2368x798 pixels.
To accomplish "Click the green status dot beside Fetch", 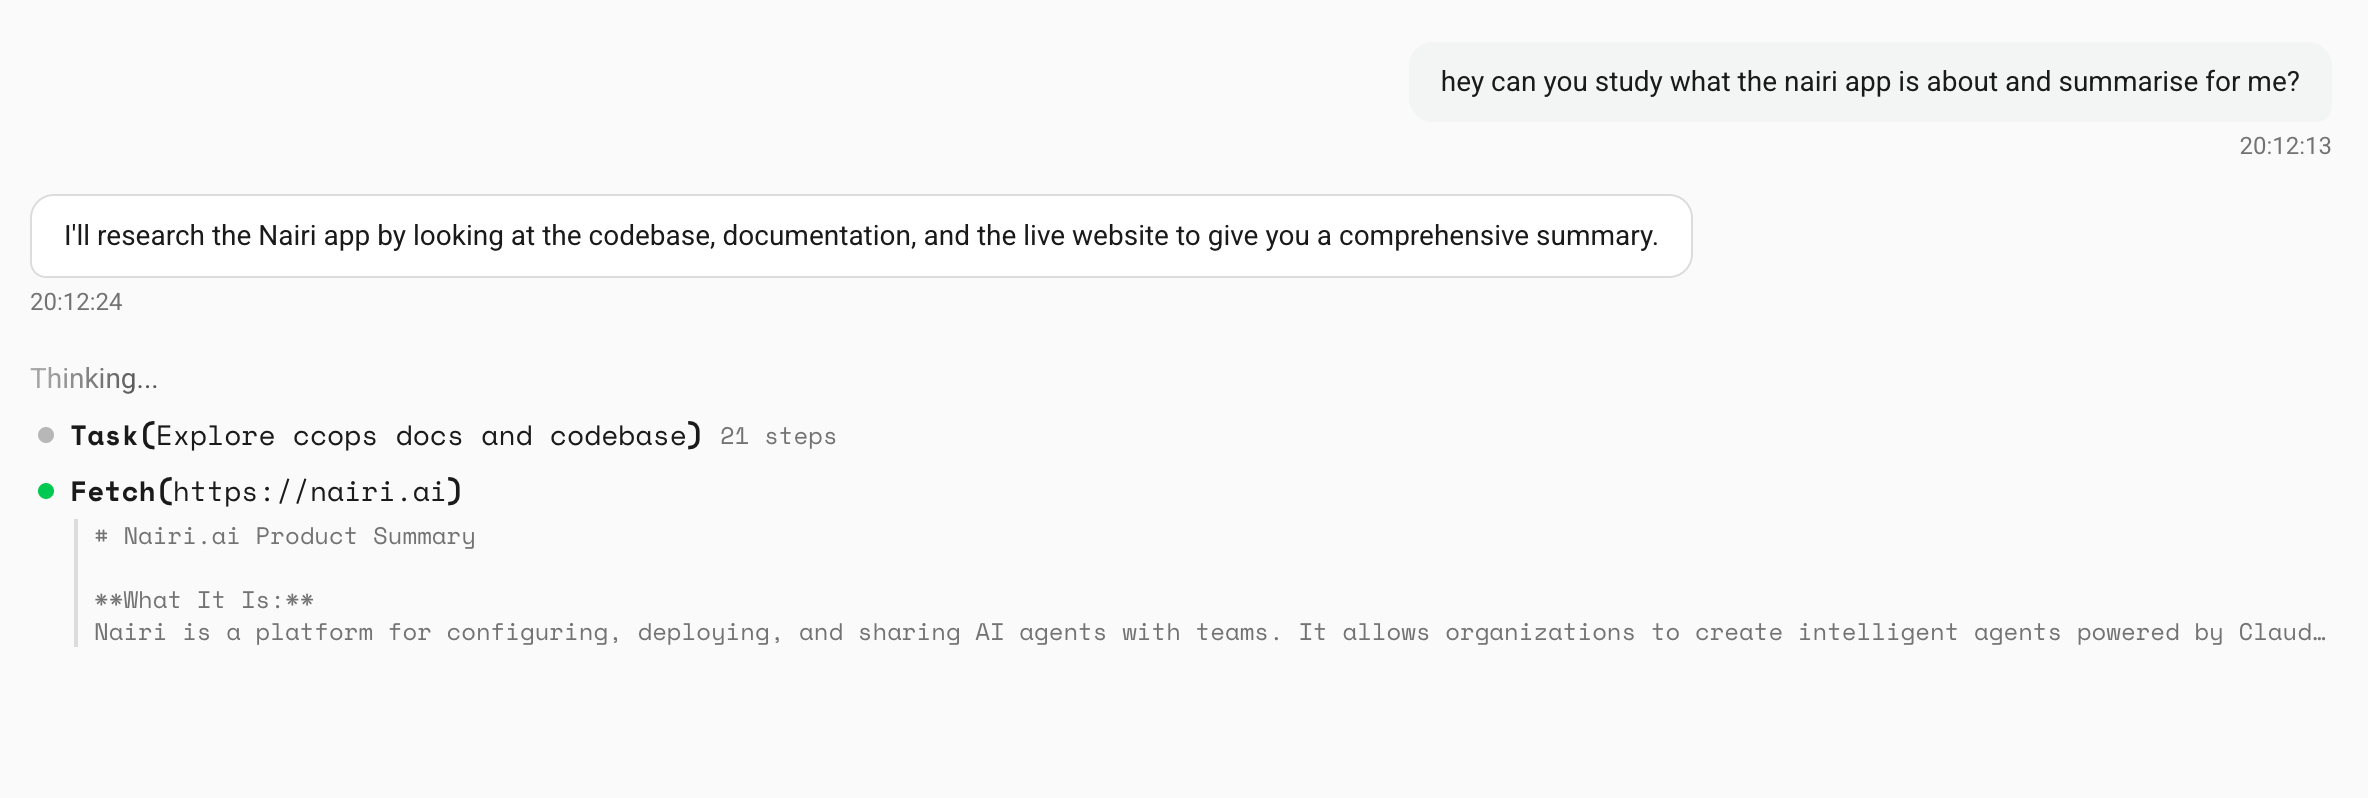I will tap(46, 491).
